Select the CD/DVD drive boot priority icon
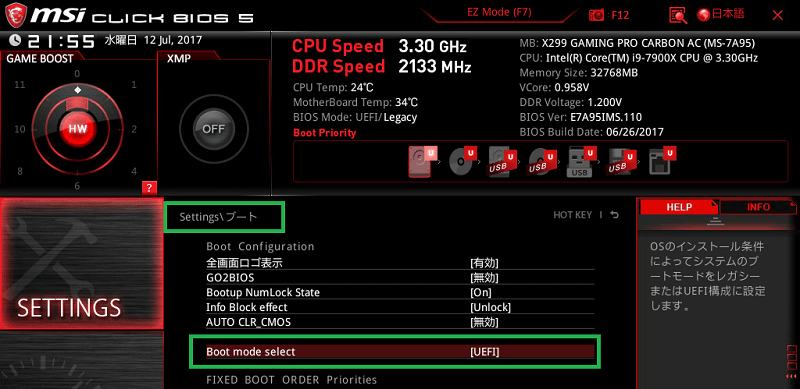The width and height of the screenshot is (800, 389). 462,161
